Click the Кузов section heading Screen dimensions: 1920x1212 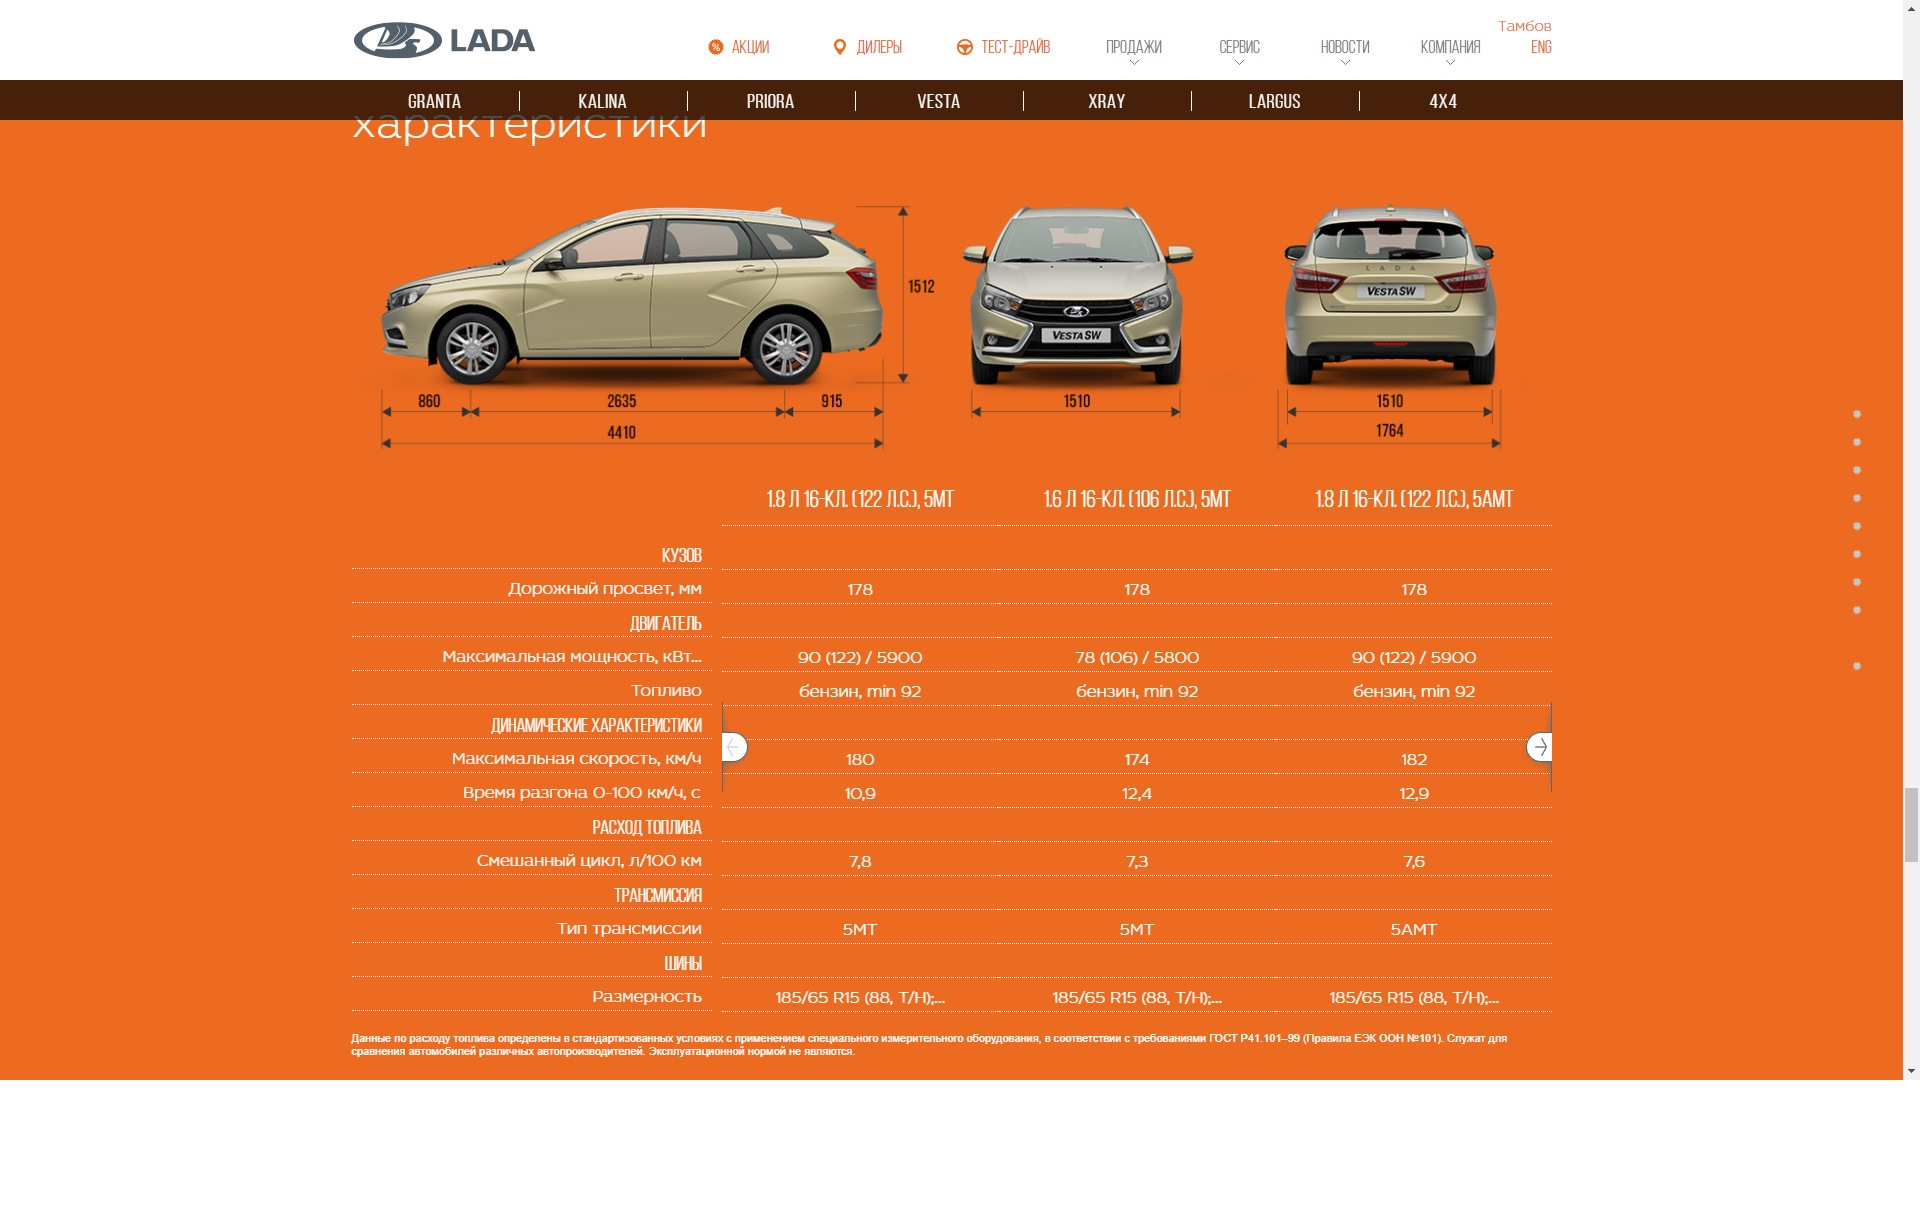tap(681, 555)
